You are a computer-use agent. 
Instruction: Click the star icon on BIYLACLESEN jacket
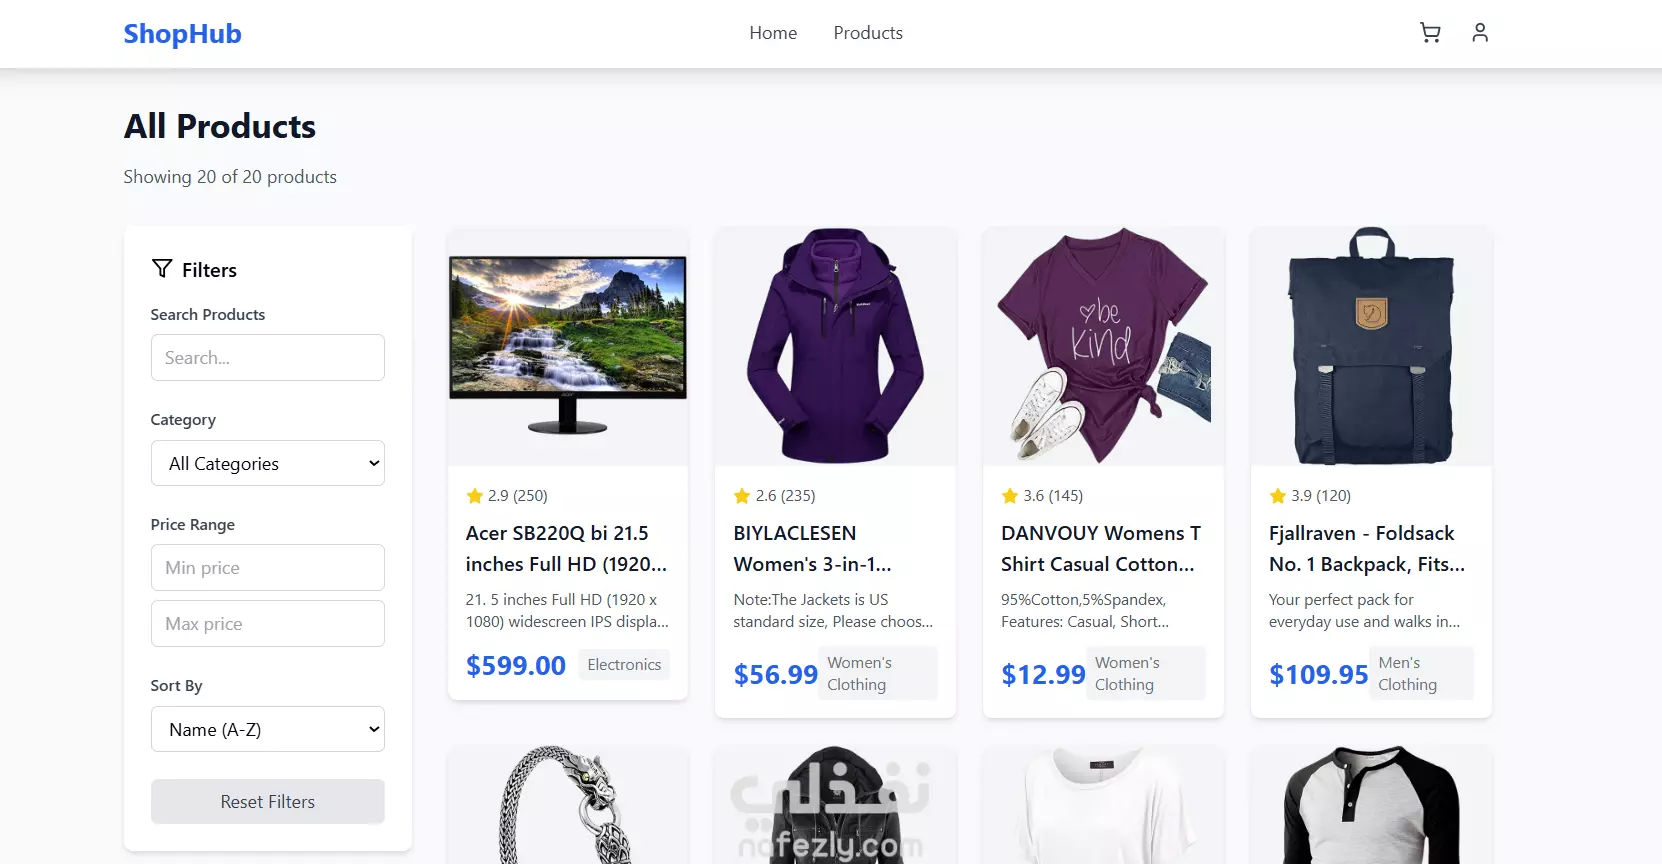(x=742, y=495)
